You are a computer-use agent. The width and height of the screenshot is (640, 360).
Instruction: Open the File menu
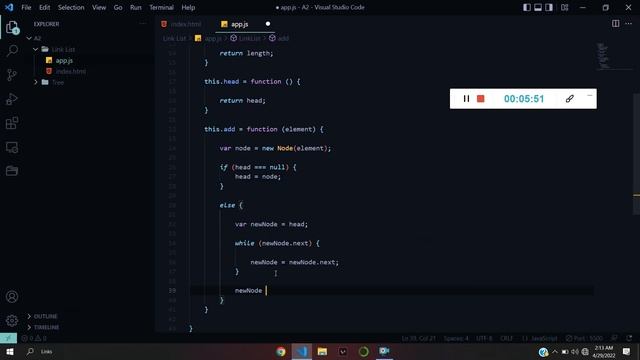26,7
